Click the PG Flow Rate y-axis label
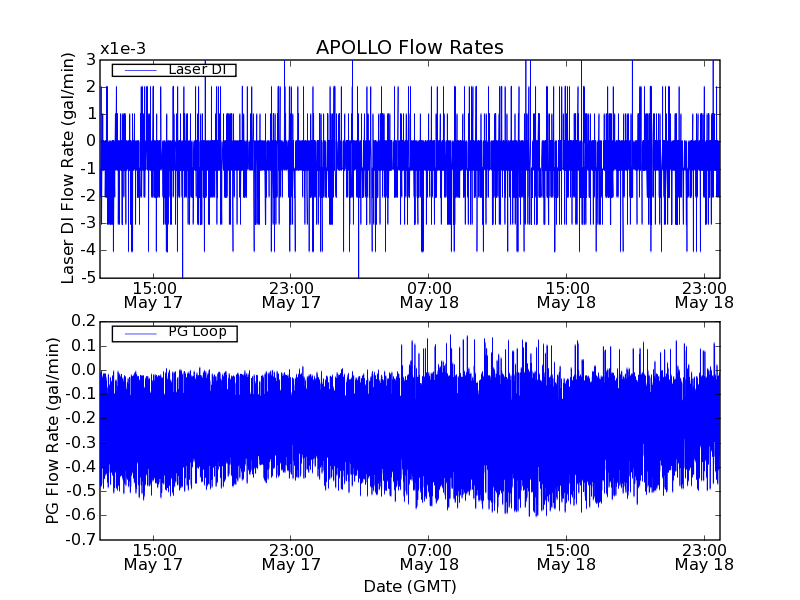Image resolution: width=800 pixels, height=600 pixels. click(52, 430)
